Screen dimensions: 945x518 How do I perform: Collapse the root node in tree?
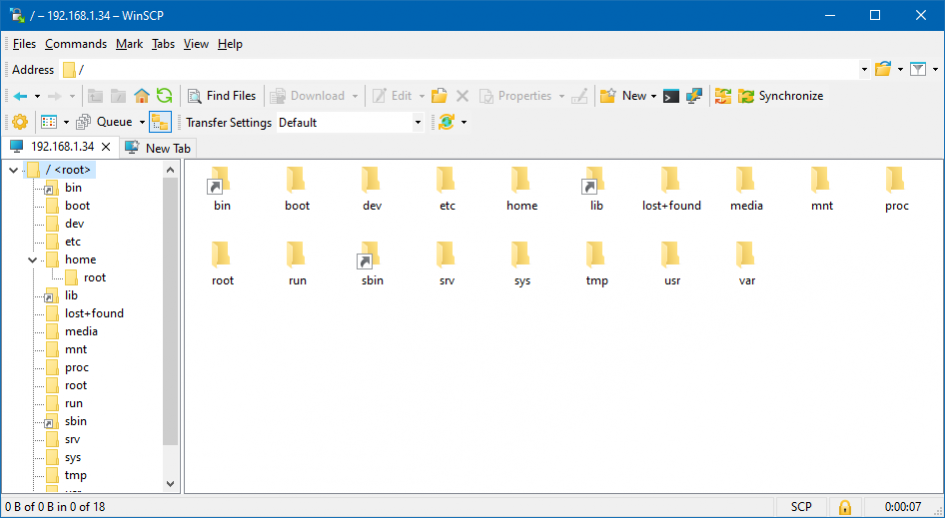click(x=13, y=170)
